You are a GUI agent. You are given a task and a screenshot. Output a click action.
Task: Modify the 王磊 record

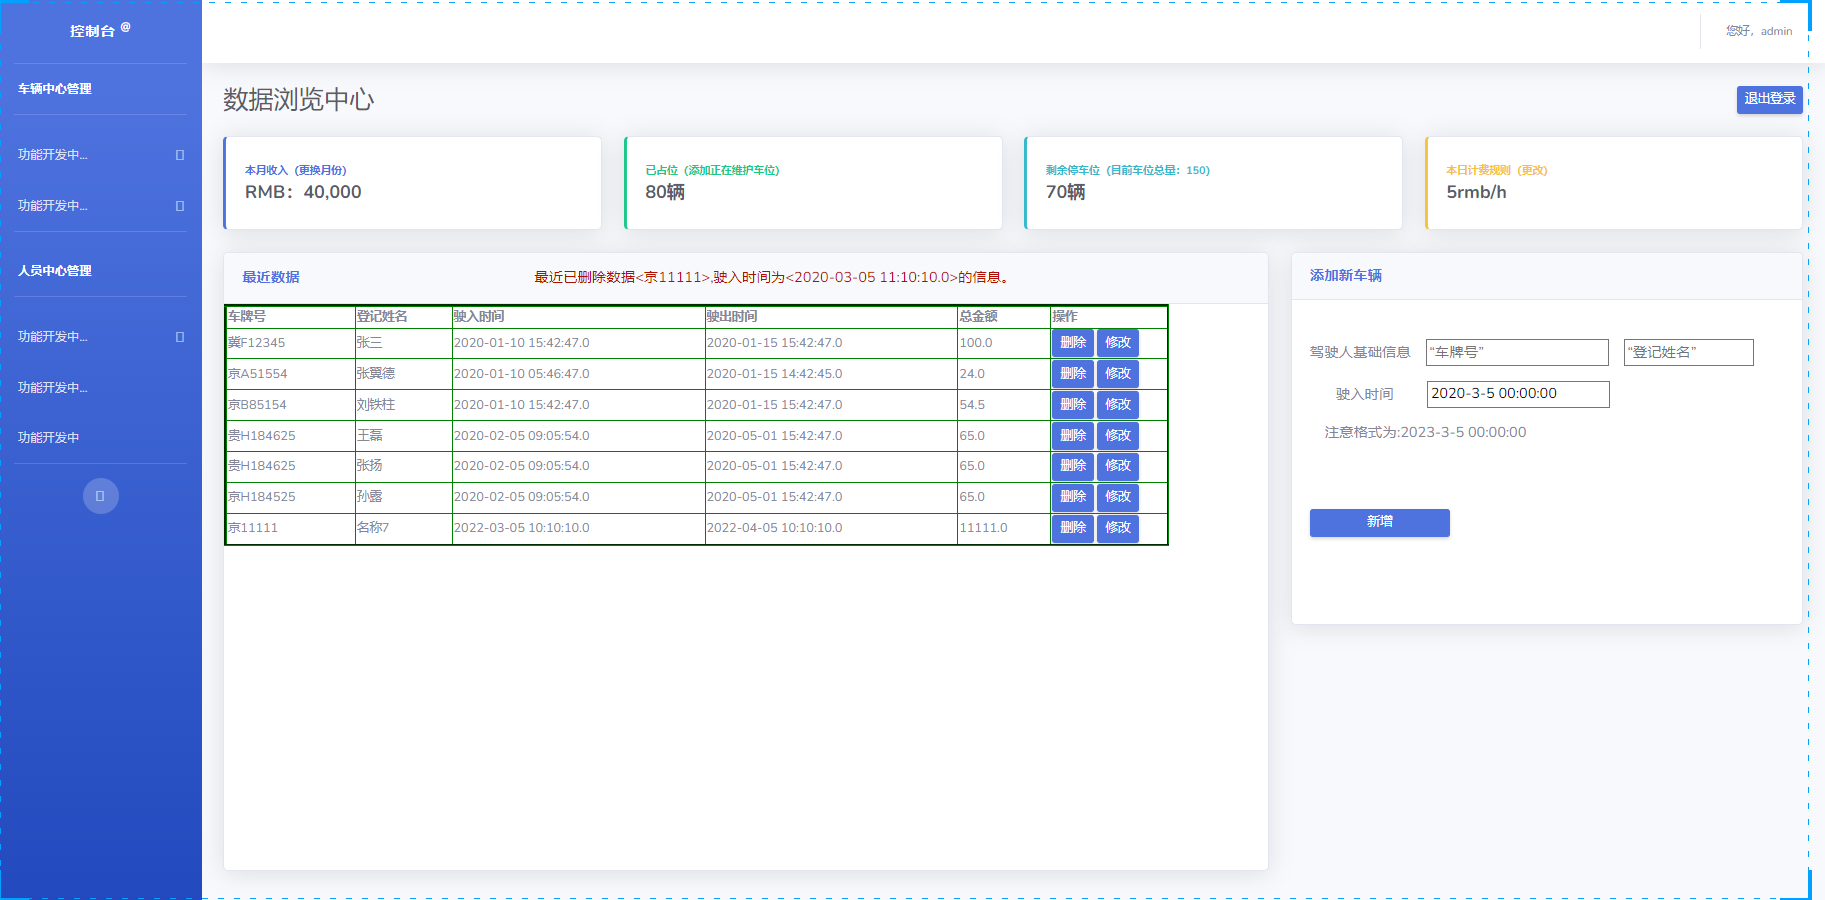(x=1117, y=435)
